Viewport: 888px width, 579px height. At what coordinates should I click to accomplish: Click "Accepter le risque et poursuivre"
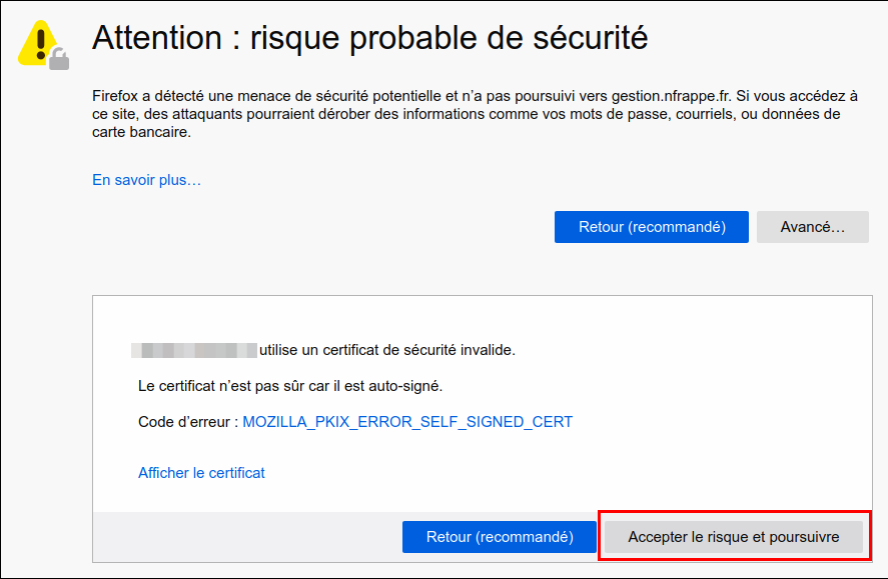(733, 537)
